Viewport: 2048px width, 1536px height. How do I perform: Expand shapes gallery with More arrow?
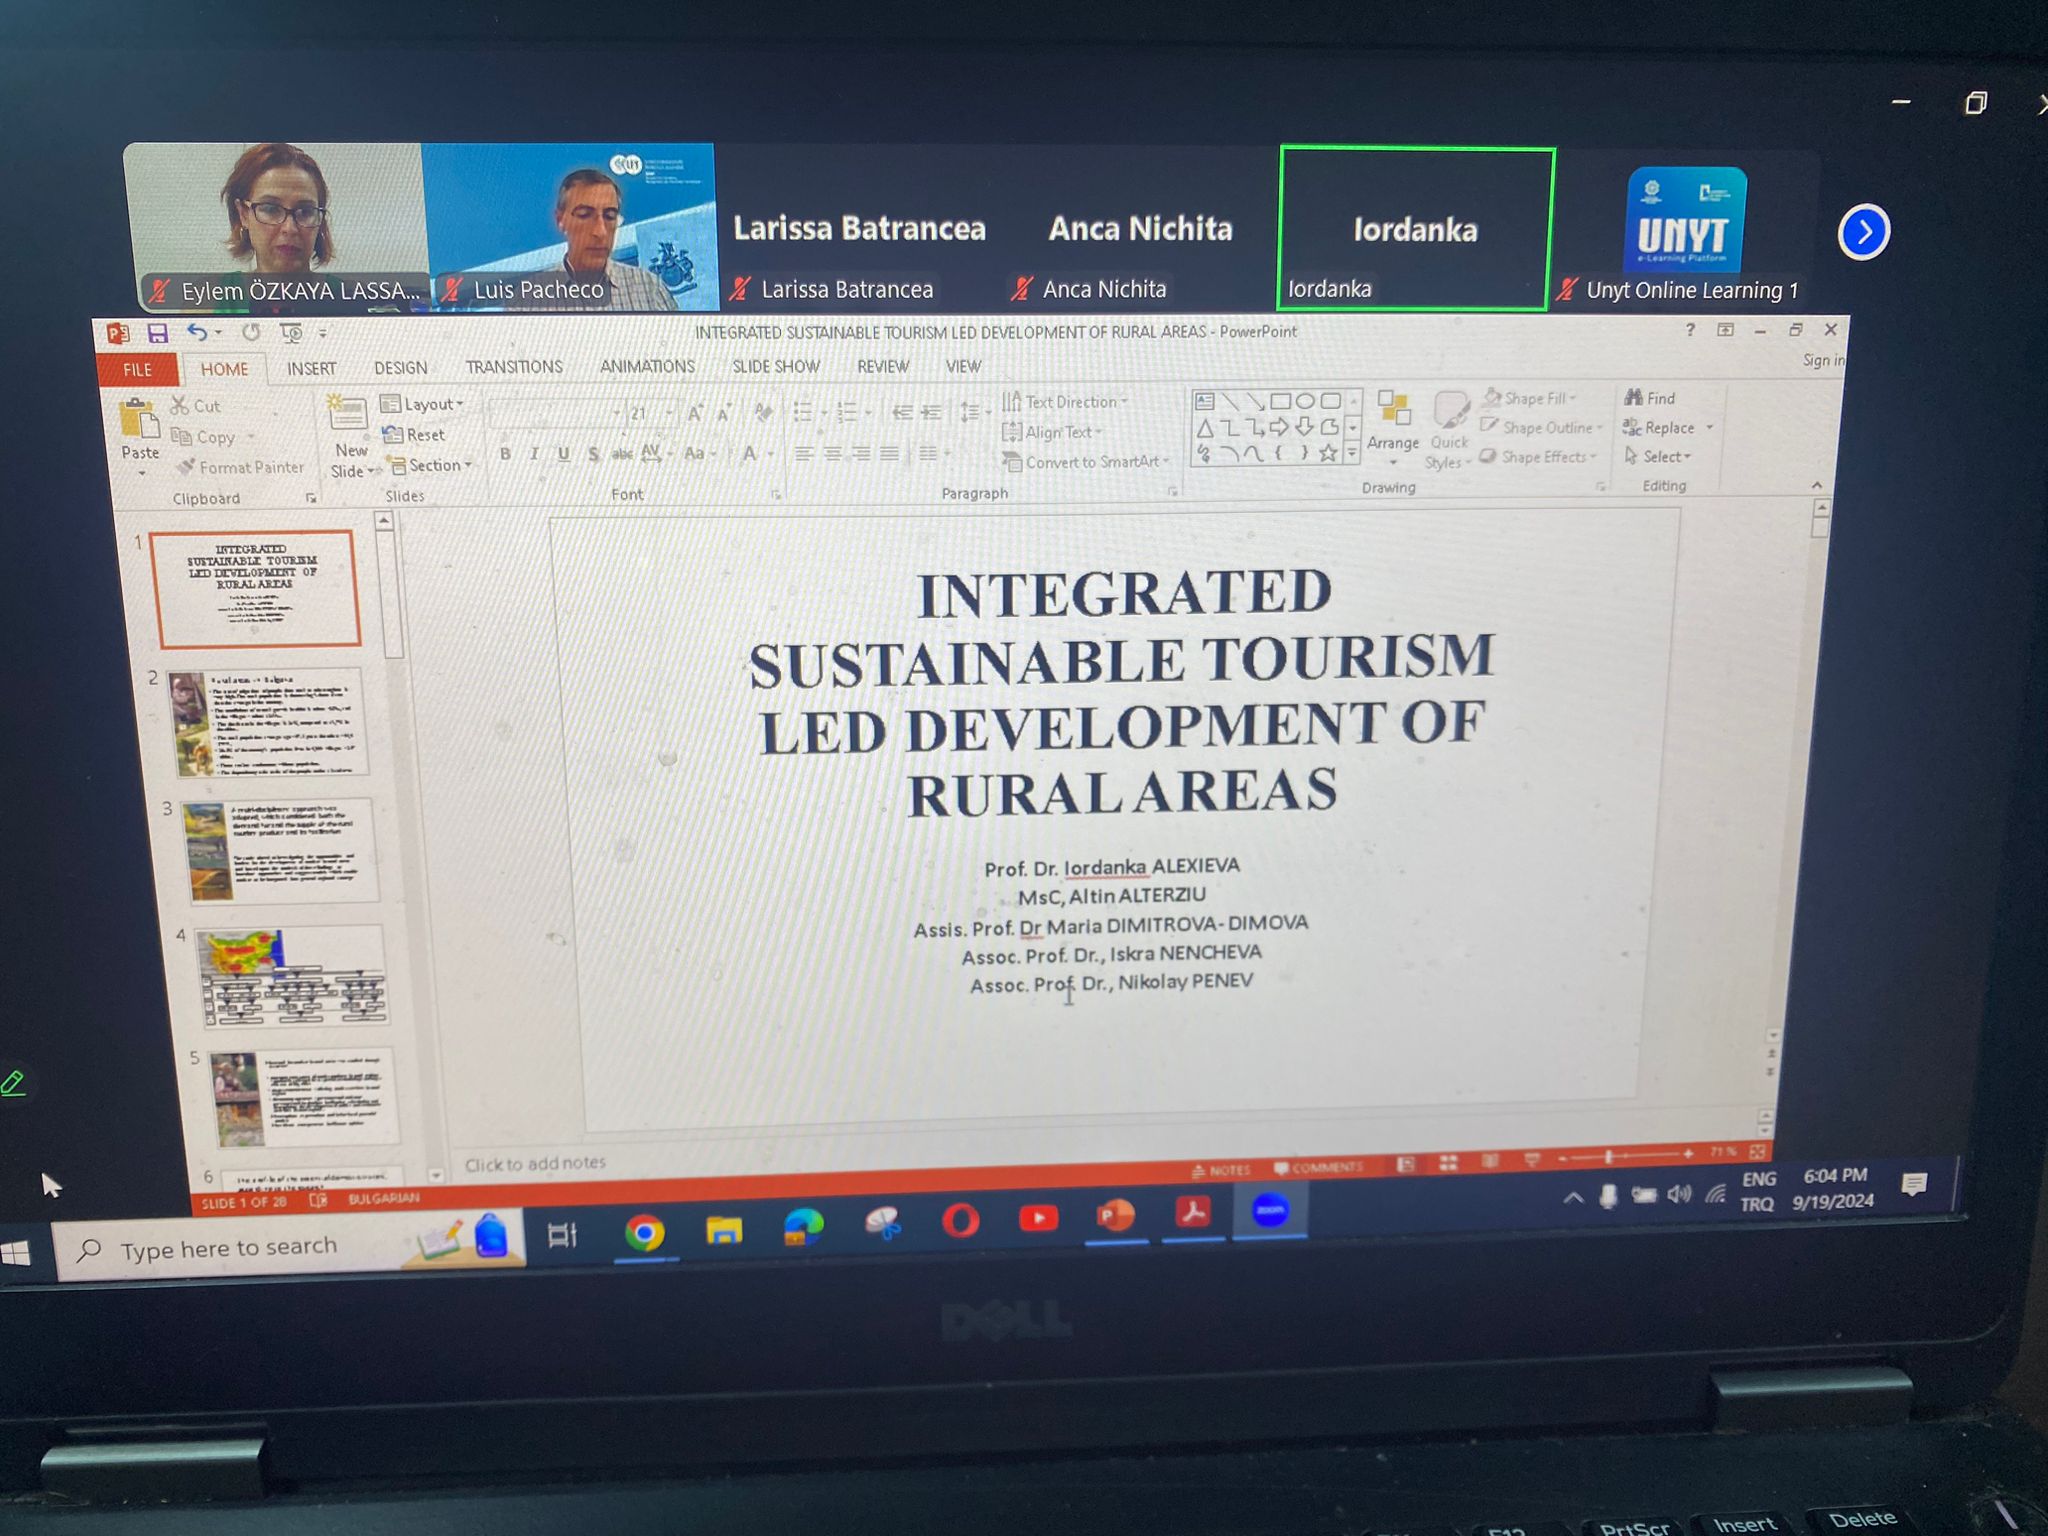point(1352,453)
